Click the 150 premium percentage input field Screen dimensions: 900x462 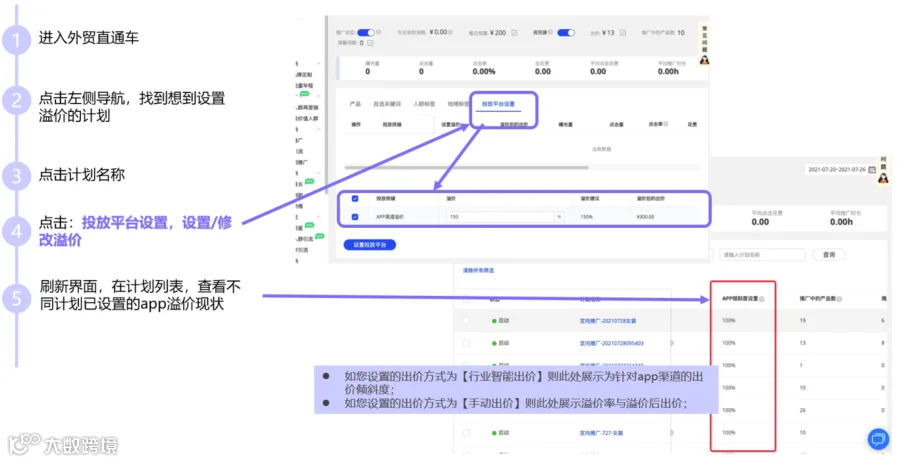(500, 217)
